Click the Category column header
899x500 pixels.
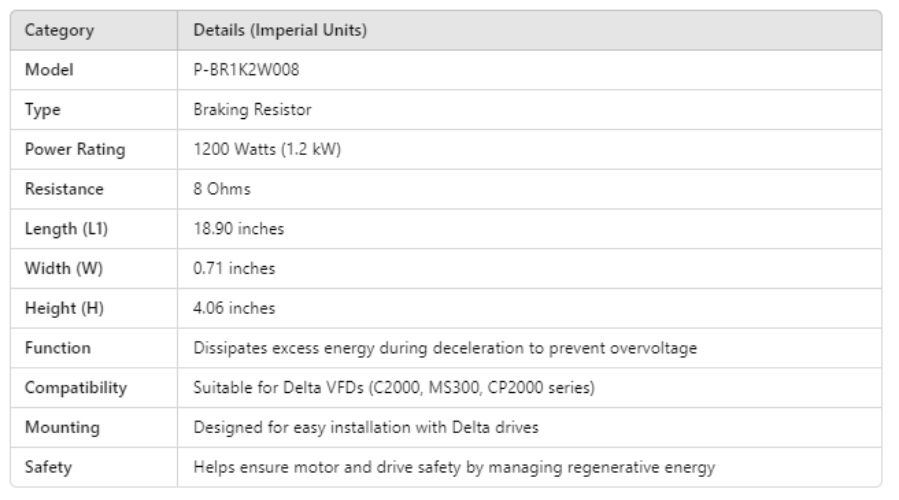[x=60, y=30]
